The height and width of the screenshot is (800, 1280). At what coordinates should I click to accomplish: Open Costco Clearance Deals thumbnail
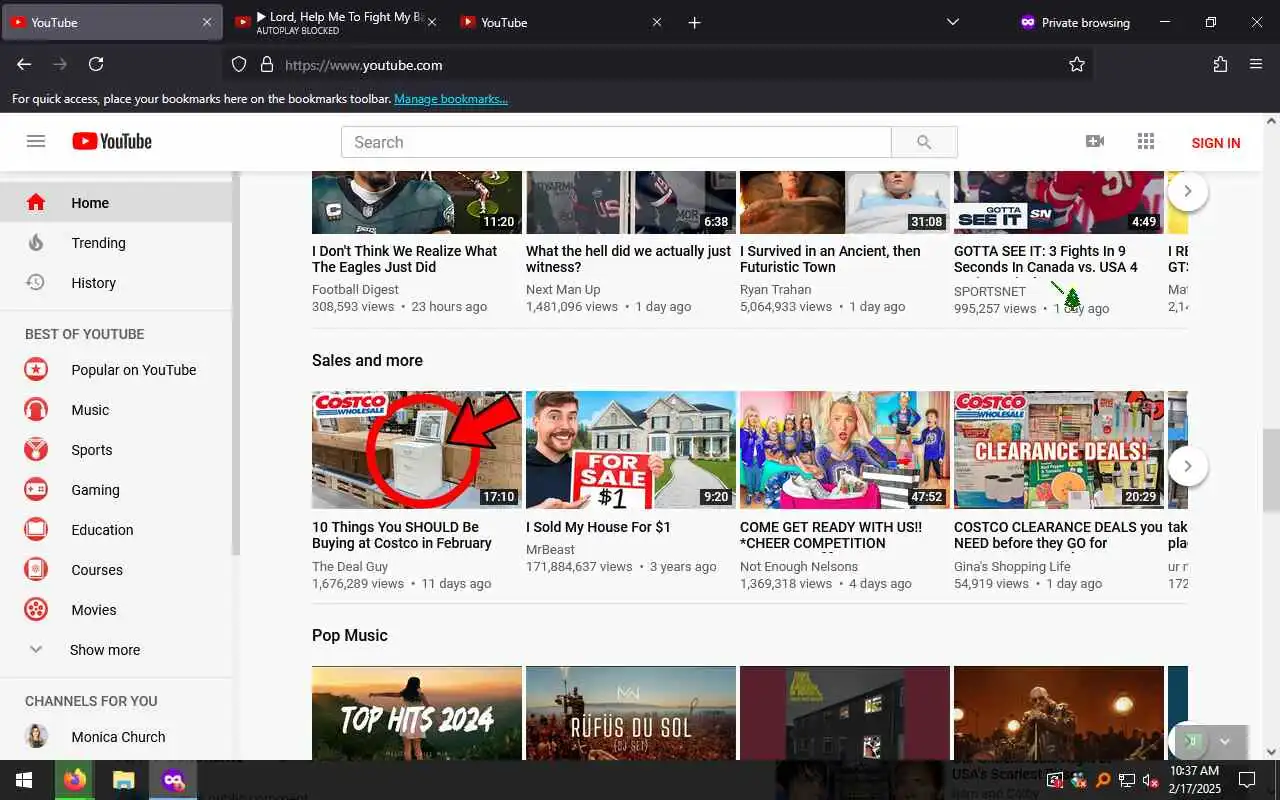click(1059, 450)
